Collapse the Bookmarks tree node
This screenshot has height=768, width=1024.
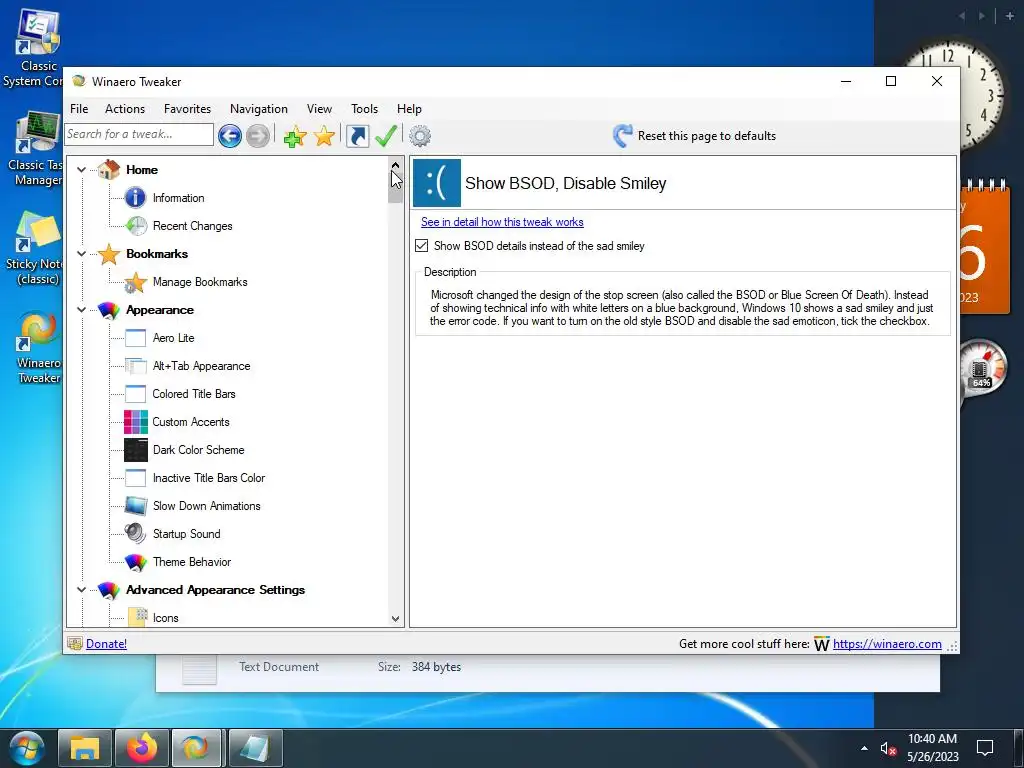81,254
